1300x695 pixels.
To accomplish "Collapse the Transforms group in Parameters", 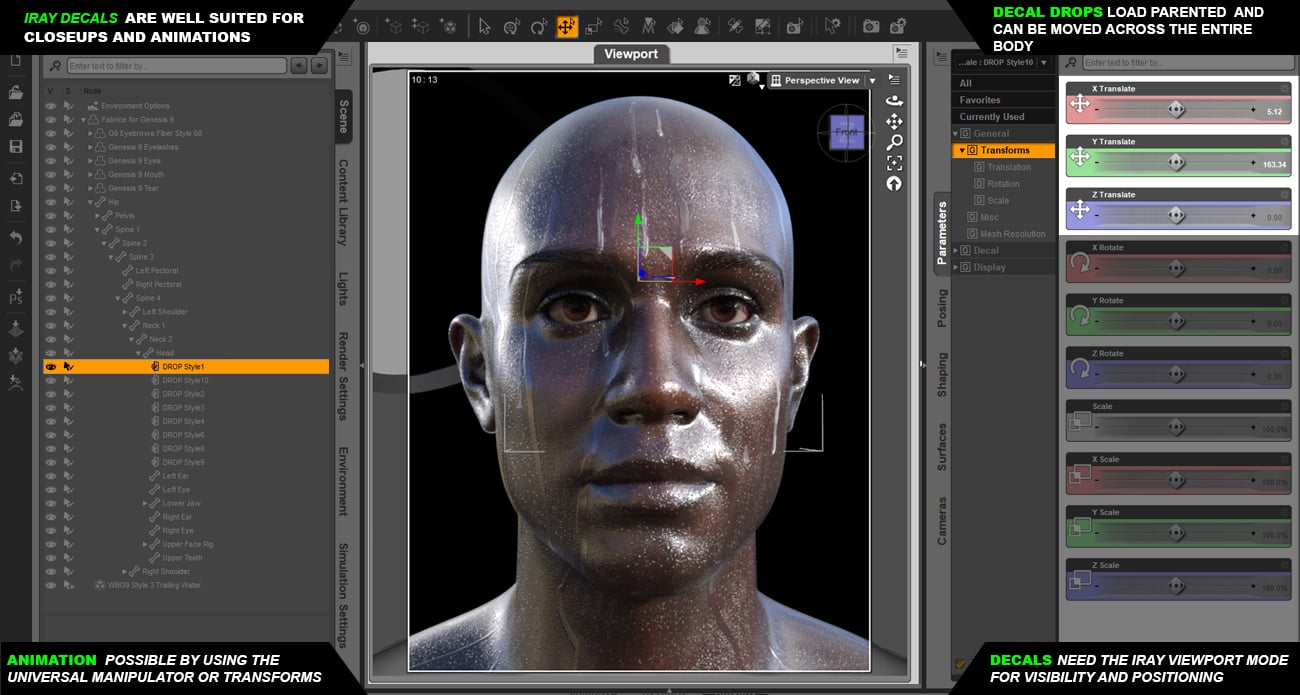I will (962, 150).
